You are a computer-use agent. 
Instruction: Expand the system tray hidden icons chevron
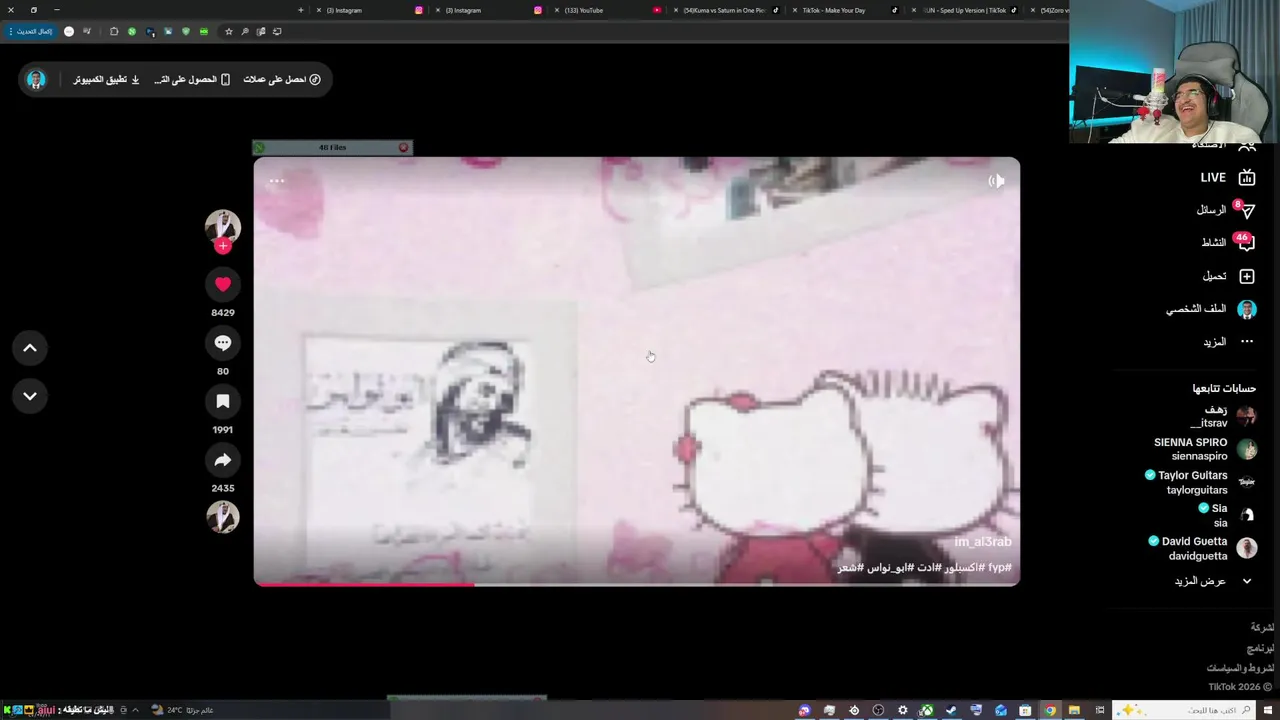point(135,710)
